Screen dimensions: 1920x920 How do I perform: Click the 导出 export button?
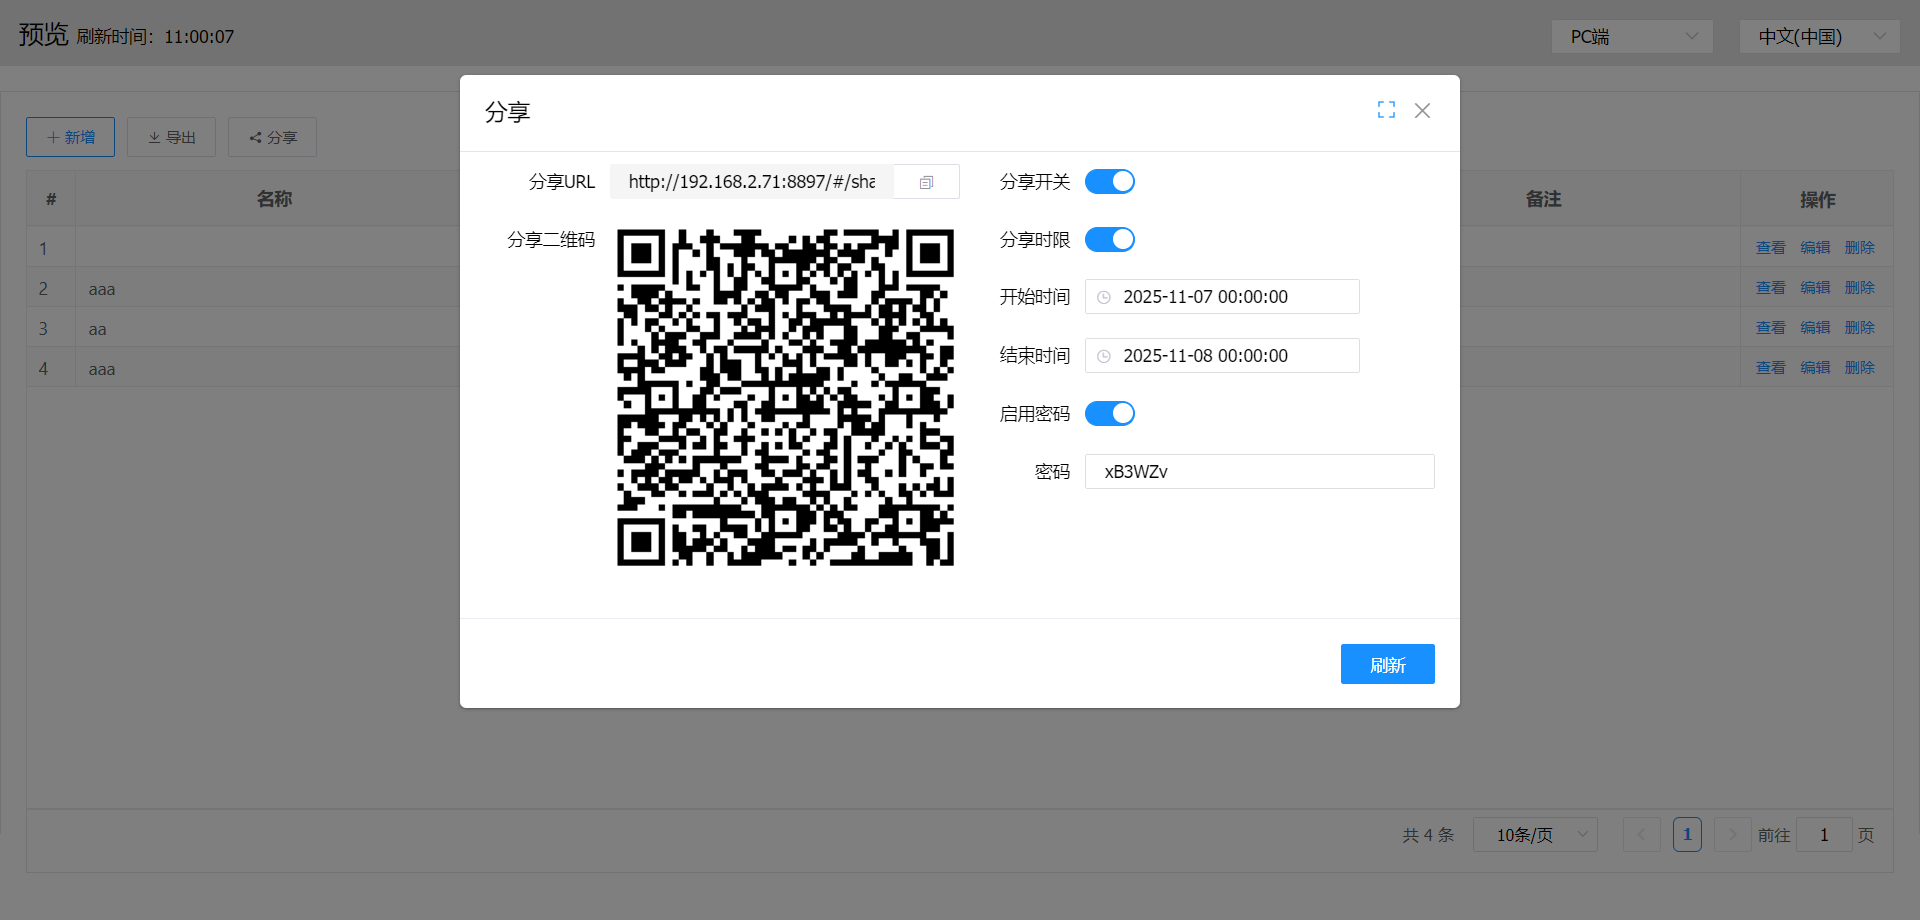[171, 137]
